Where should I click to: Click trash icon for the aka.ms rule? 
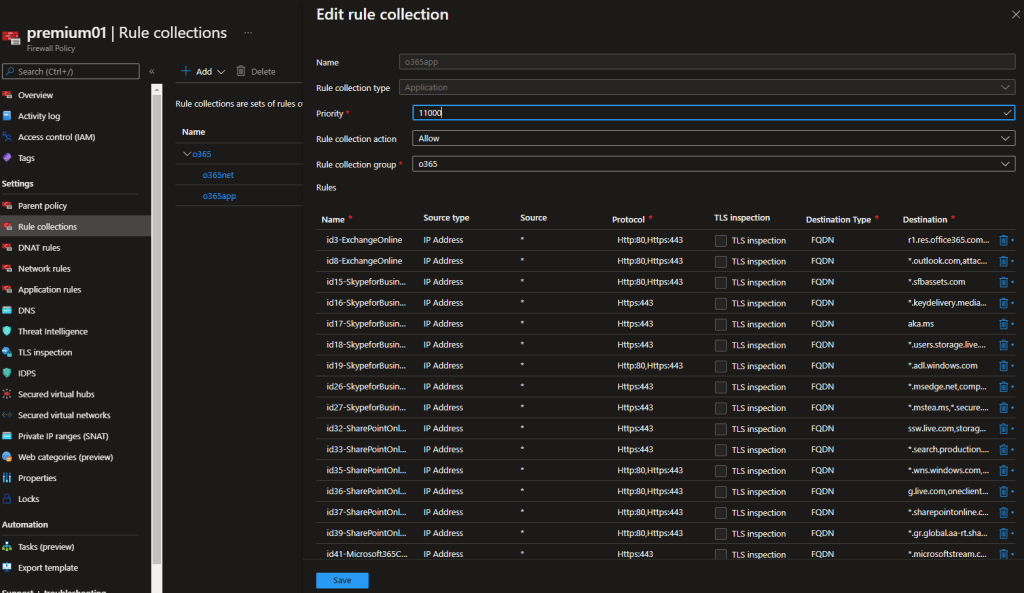pyautogui.click(x=1003, y=324)
